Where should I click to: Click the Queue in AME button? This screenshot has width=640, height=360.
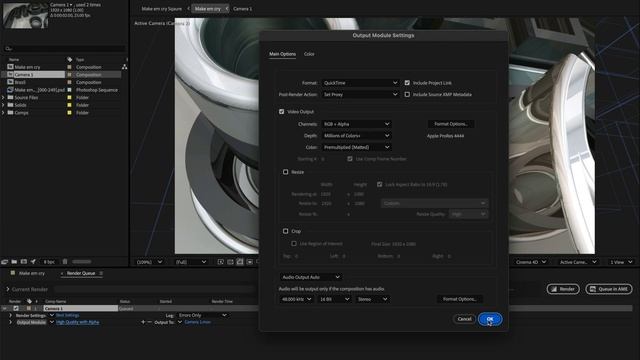[x=609, y=289]
